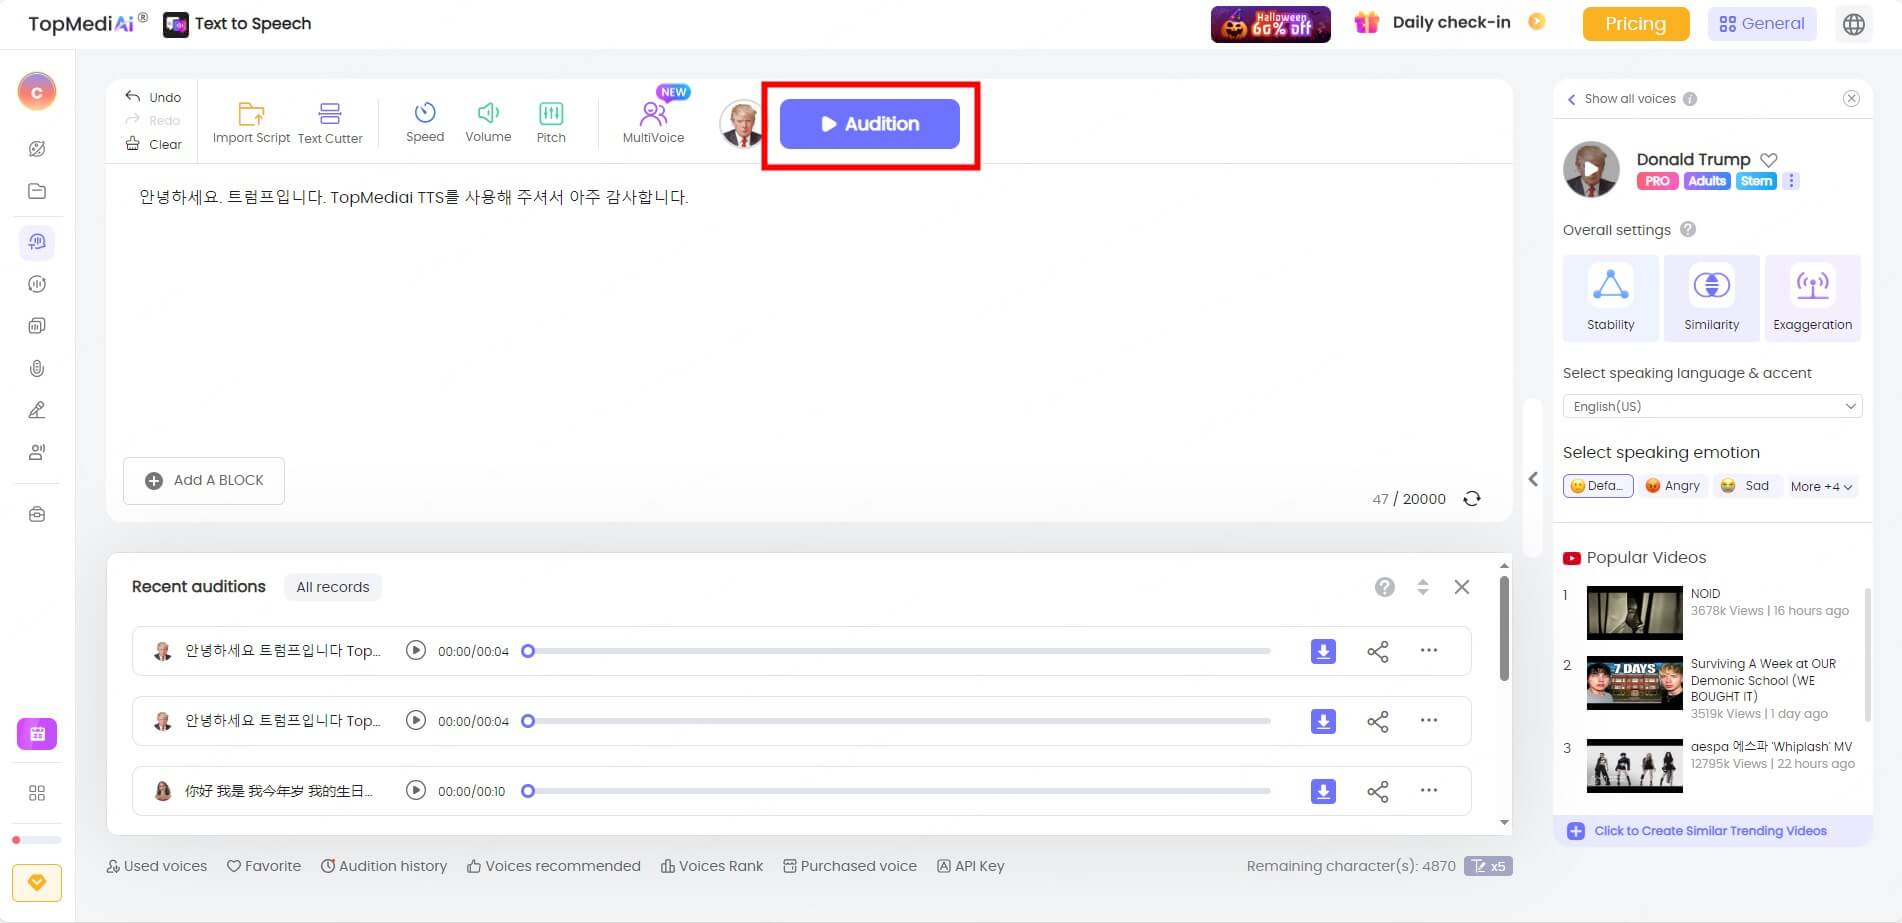Download the Chinese audition audio

1323,791
